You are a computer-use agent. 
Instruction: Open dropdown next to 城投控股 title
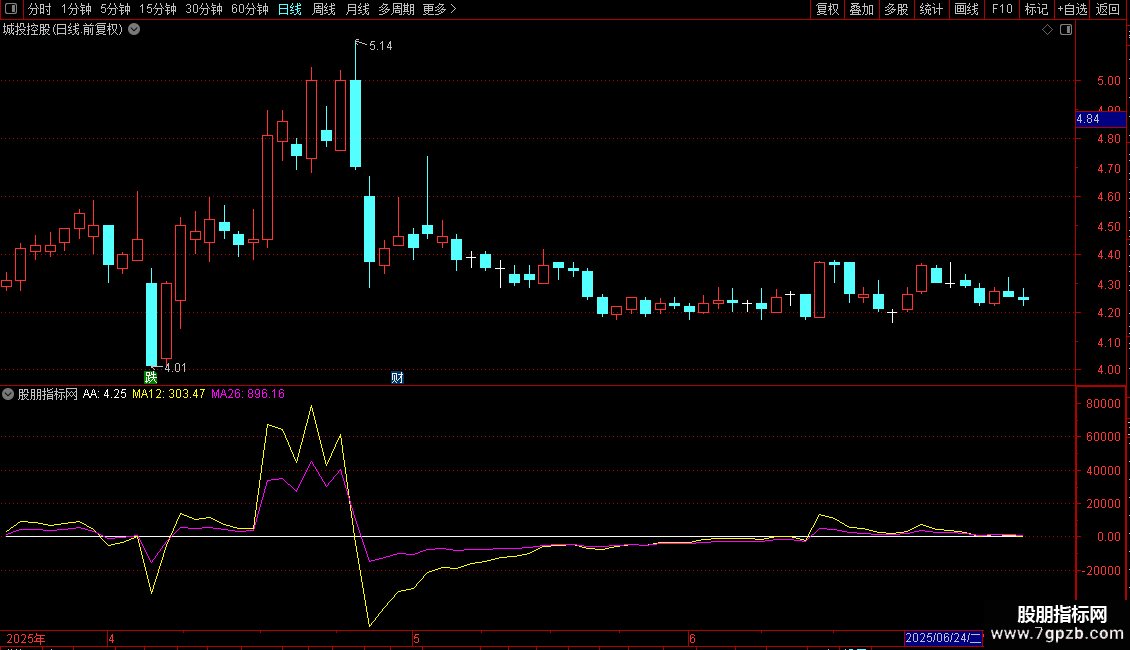pyautogui.click(x=134, y=29)
